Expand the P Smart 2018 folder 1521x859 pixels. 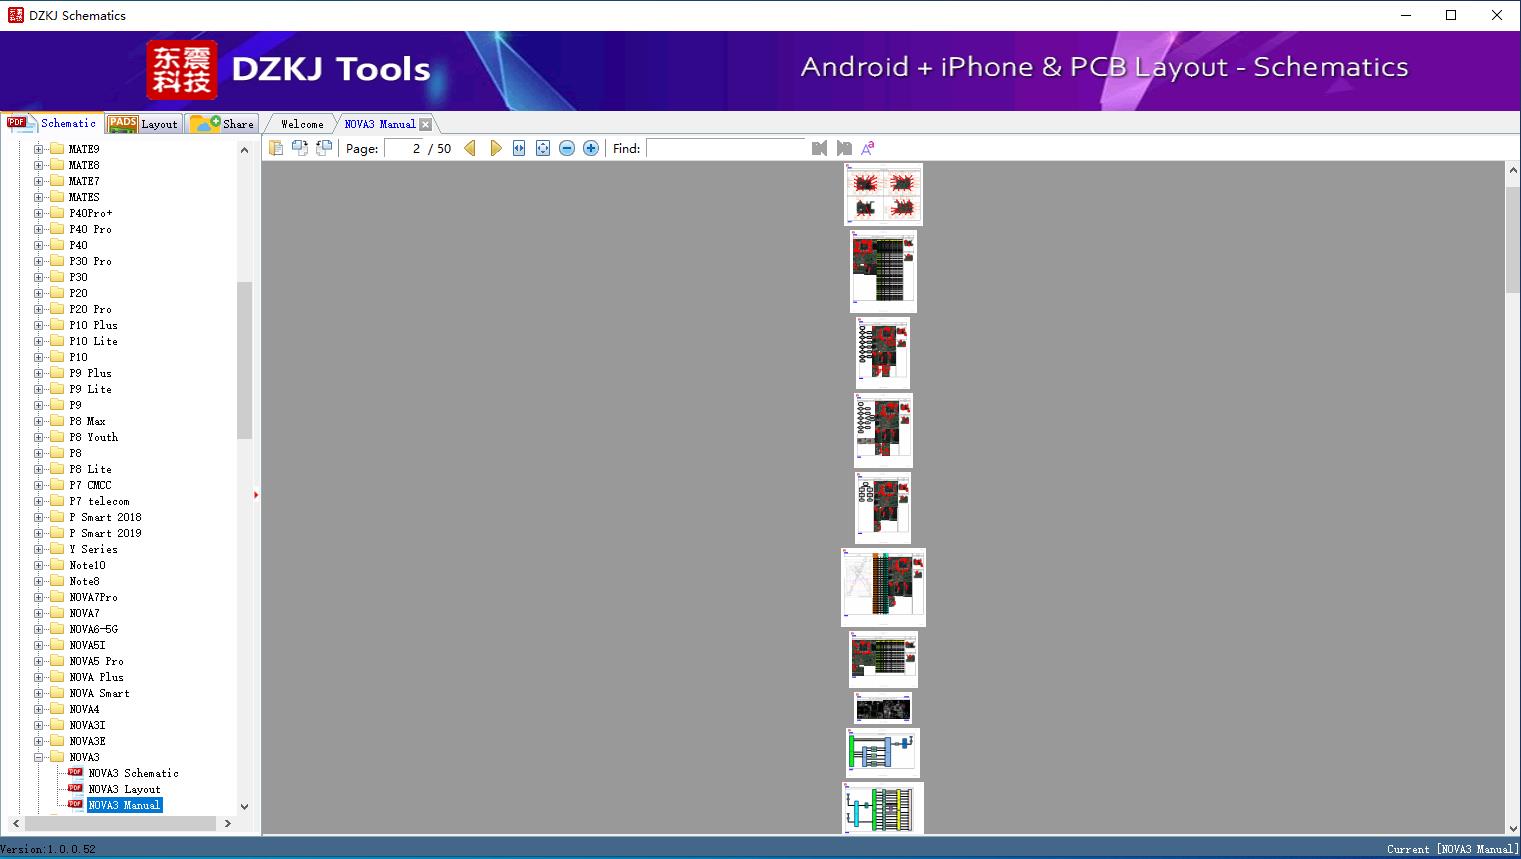pos(39,517)
